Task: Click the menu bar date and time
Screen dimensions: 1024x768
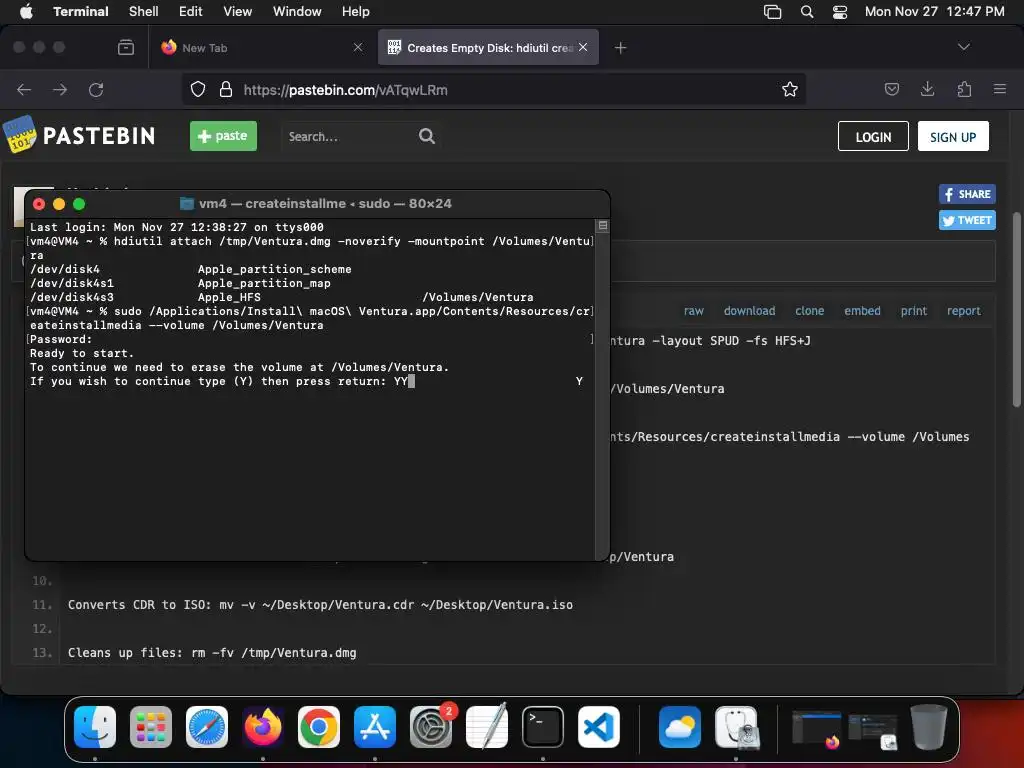Action: tap(935, 11)
